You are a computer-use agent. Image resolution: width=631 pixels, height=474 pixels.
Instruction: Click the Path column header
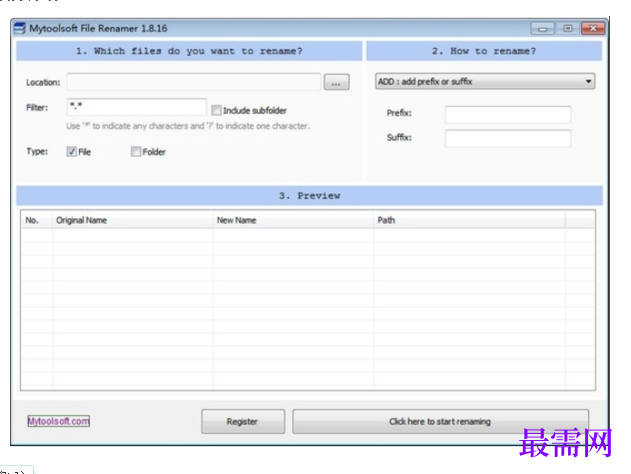(x=469, y=221)
